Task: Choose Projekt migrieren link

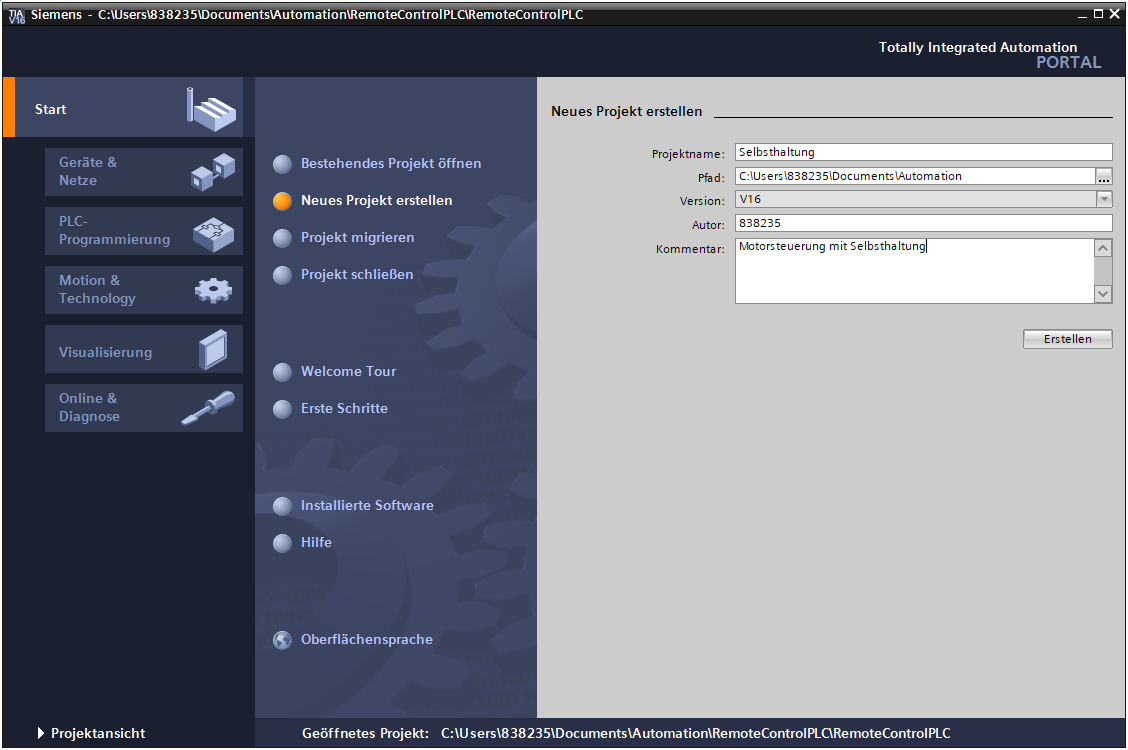Action: tap(358, 237)
